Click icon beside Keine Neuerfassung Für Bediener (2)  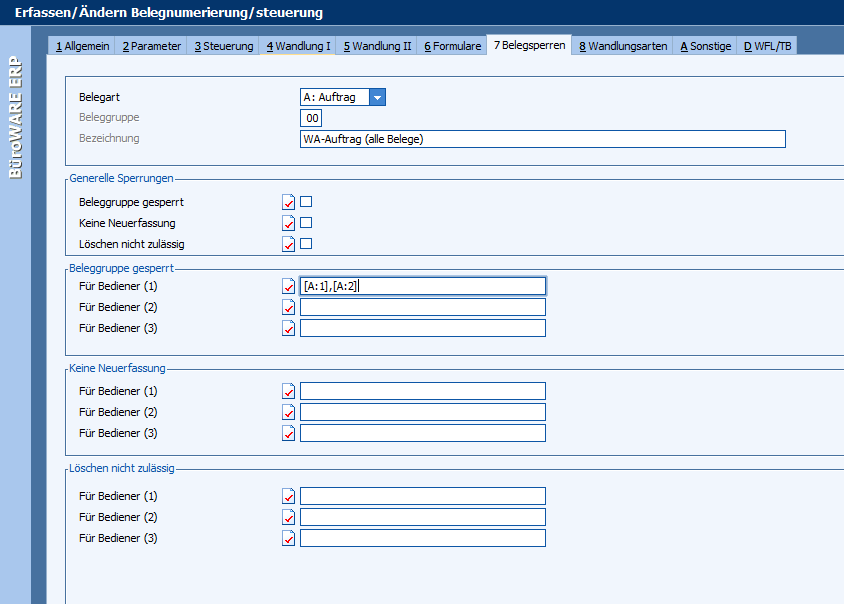coord(289,412)
